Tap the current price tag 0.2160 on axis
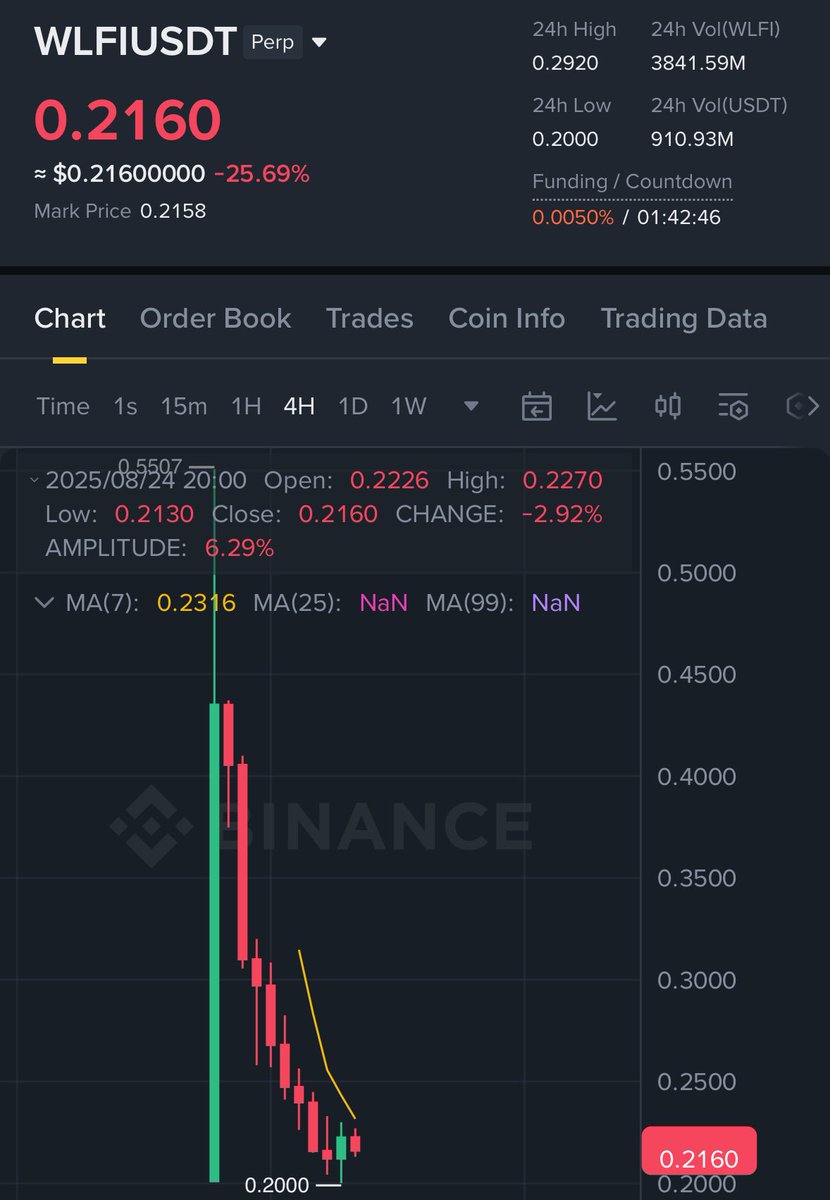This screenshot has width=830, height=1200. (x=699, y=1149)
